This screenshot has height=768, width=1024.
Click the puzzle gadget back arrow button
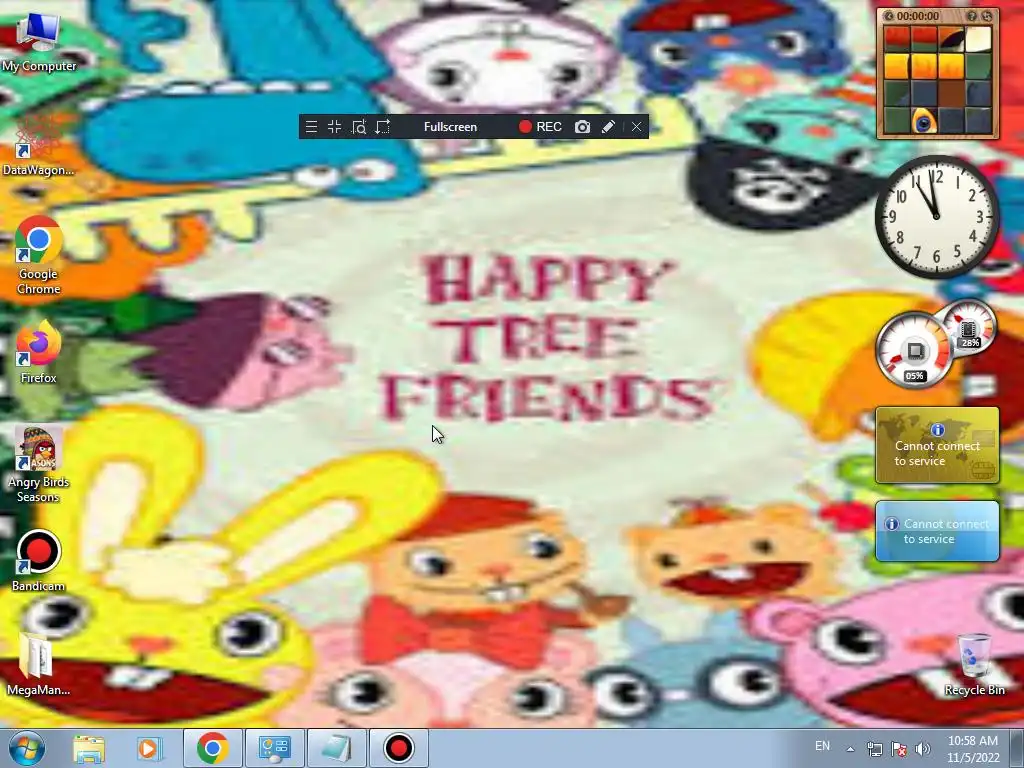(x=888, y=16)
